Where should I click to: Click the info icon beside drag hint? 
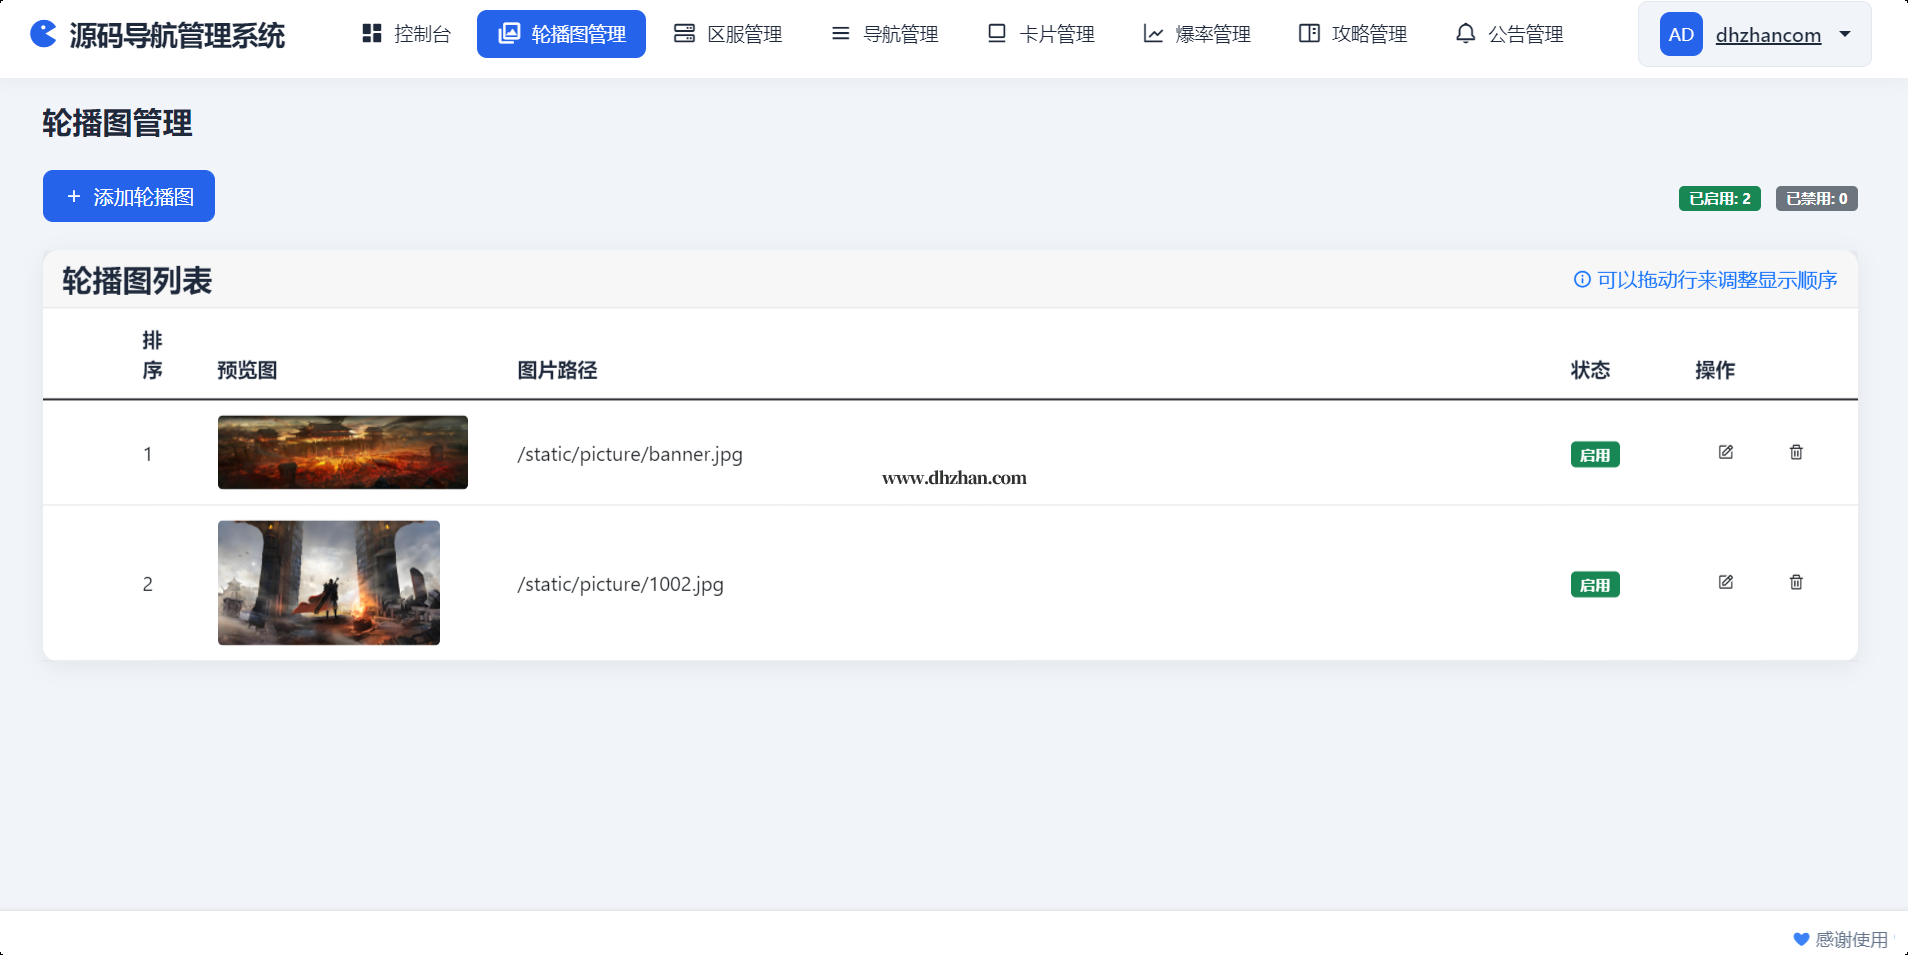click(x=1582, y=280)
